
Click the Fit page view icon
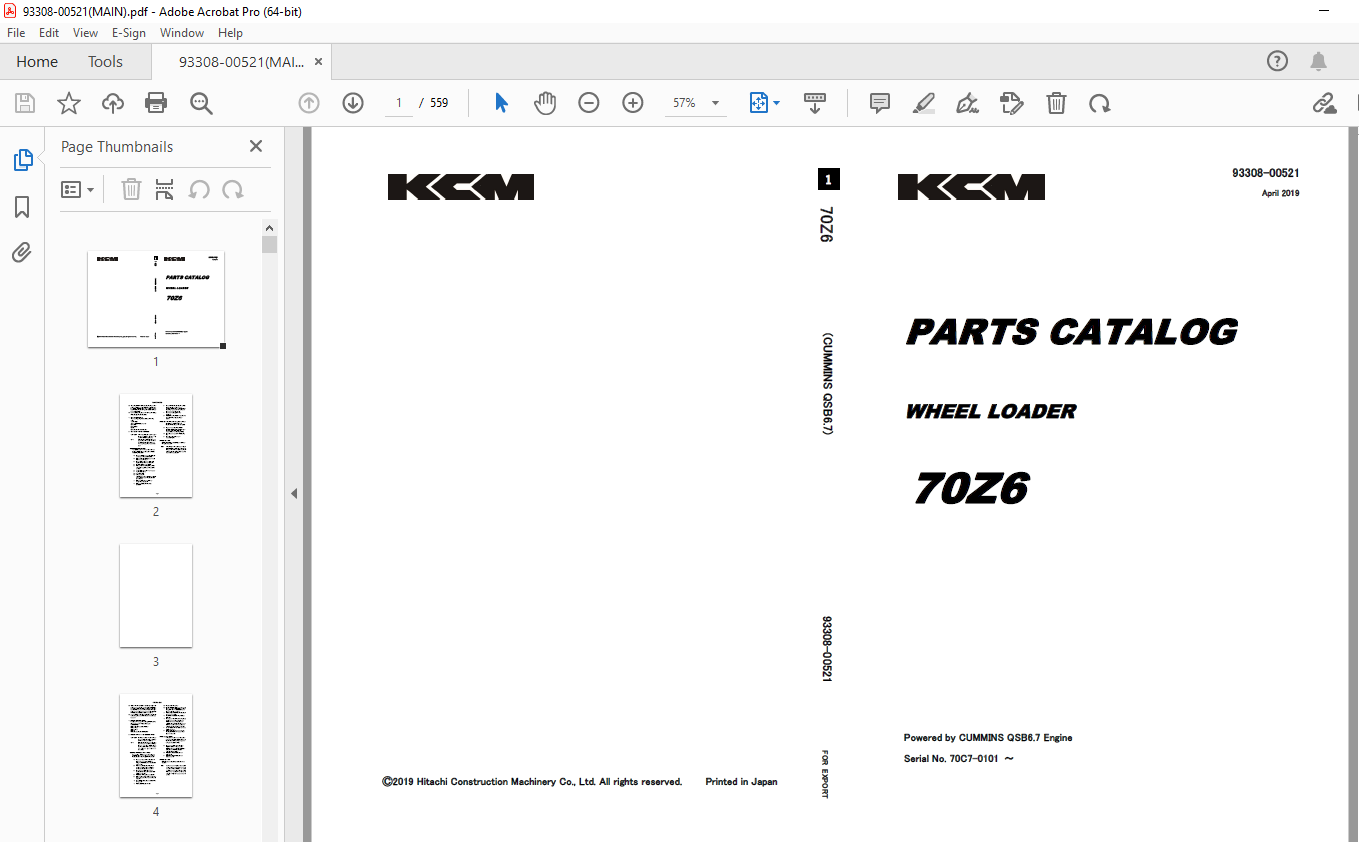(x=758, y=103)
